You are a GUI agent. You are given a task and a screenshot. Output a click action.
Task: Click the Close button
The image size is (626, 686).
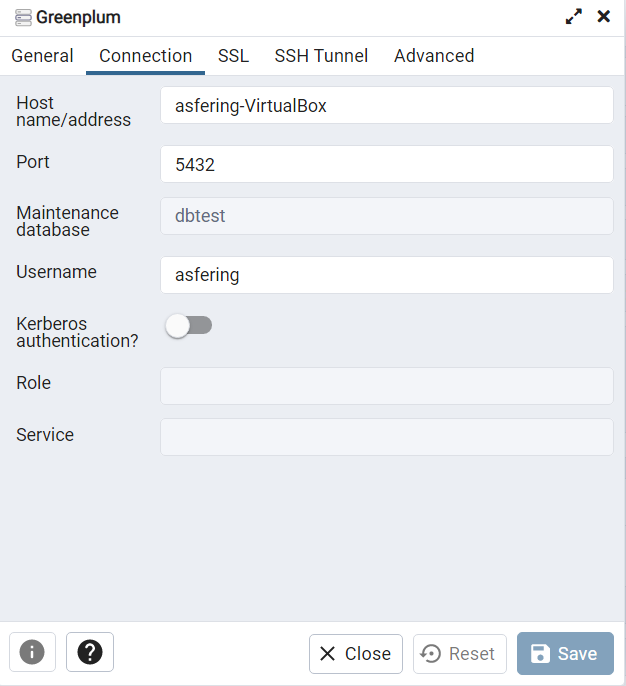click(x=356, y=654)
